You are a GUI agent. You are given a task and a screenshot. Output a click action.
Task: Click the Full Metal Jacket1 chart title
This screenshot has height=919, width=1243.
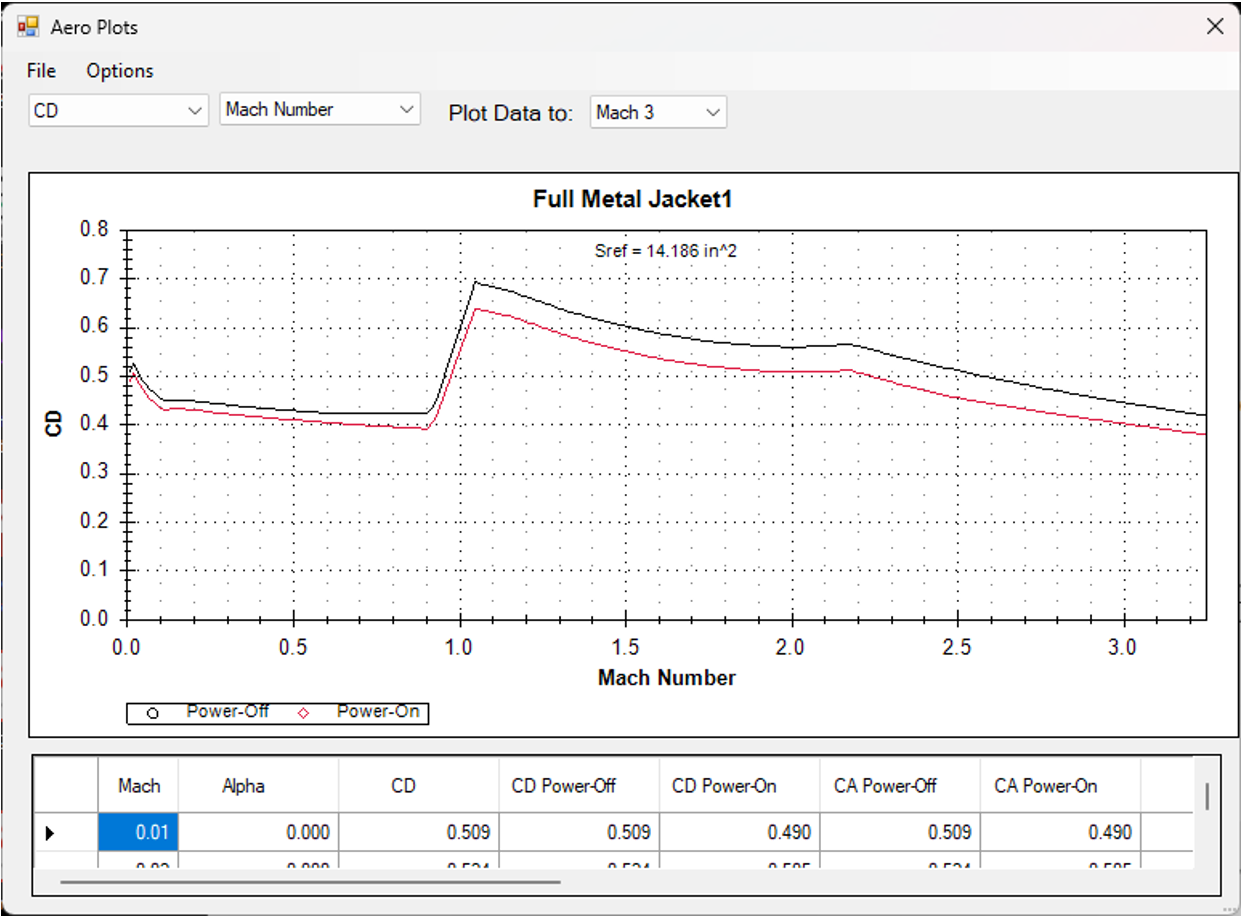(x=633, y=200)
